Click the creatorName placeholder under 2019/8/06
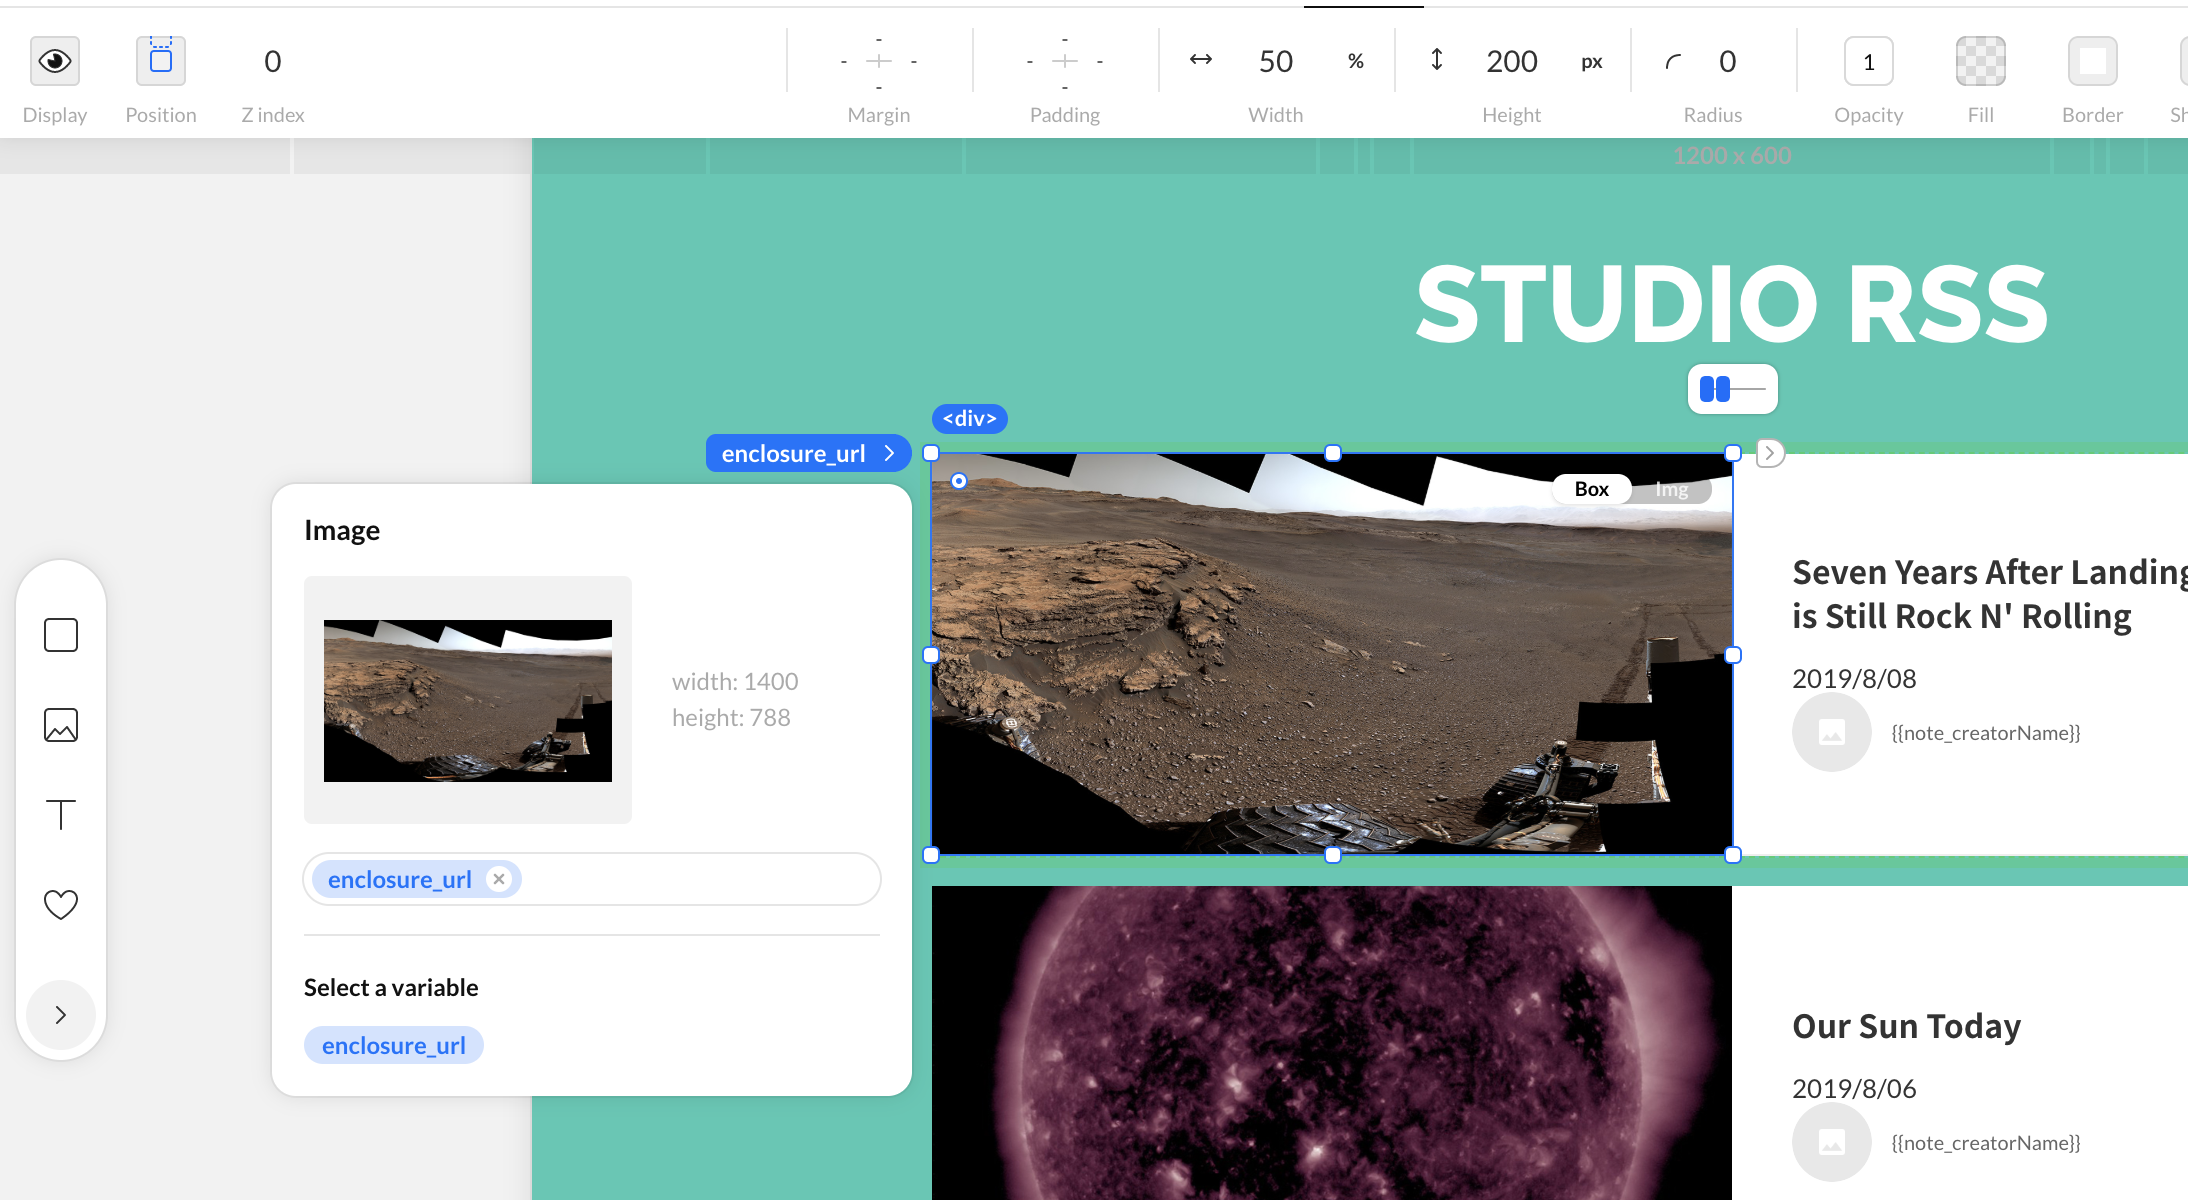The width and height of the screenshot is (2188, 1200). (x=1986, y=1142)
